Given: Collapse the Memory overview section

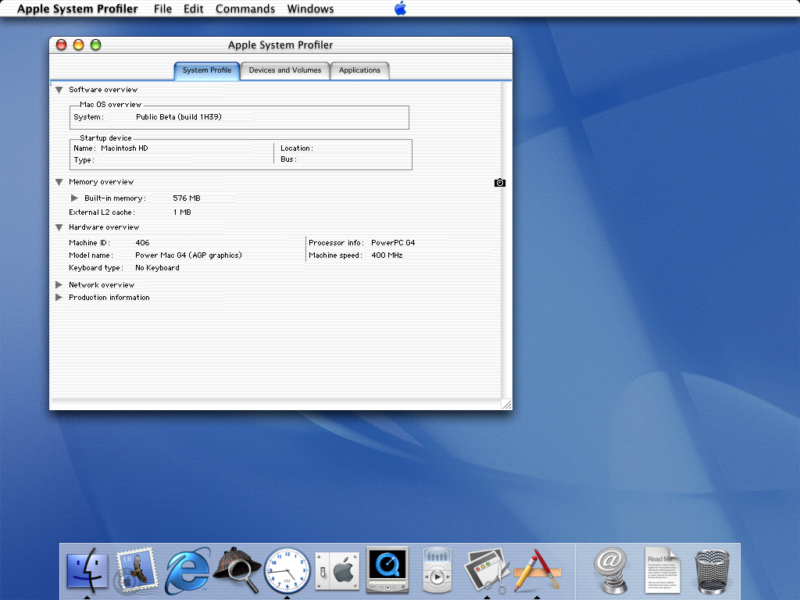Looking at the screenshot, I should click(x=59, y=181).
